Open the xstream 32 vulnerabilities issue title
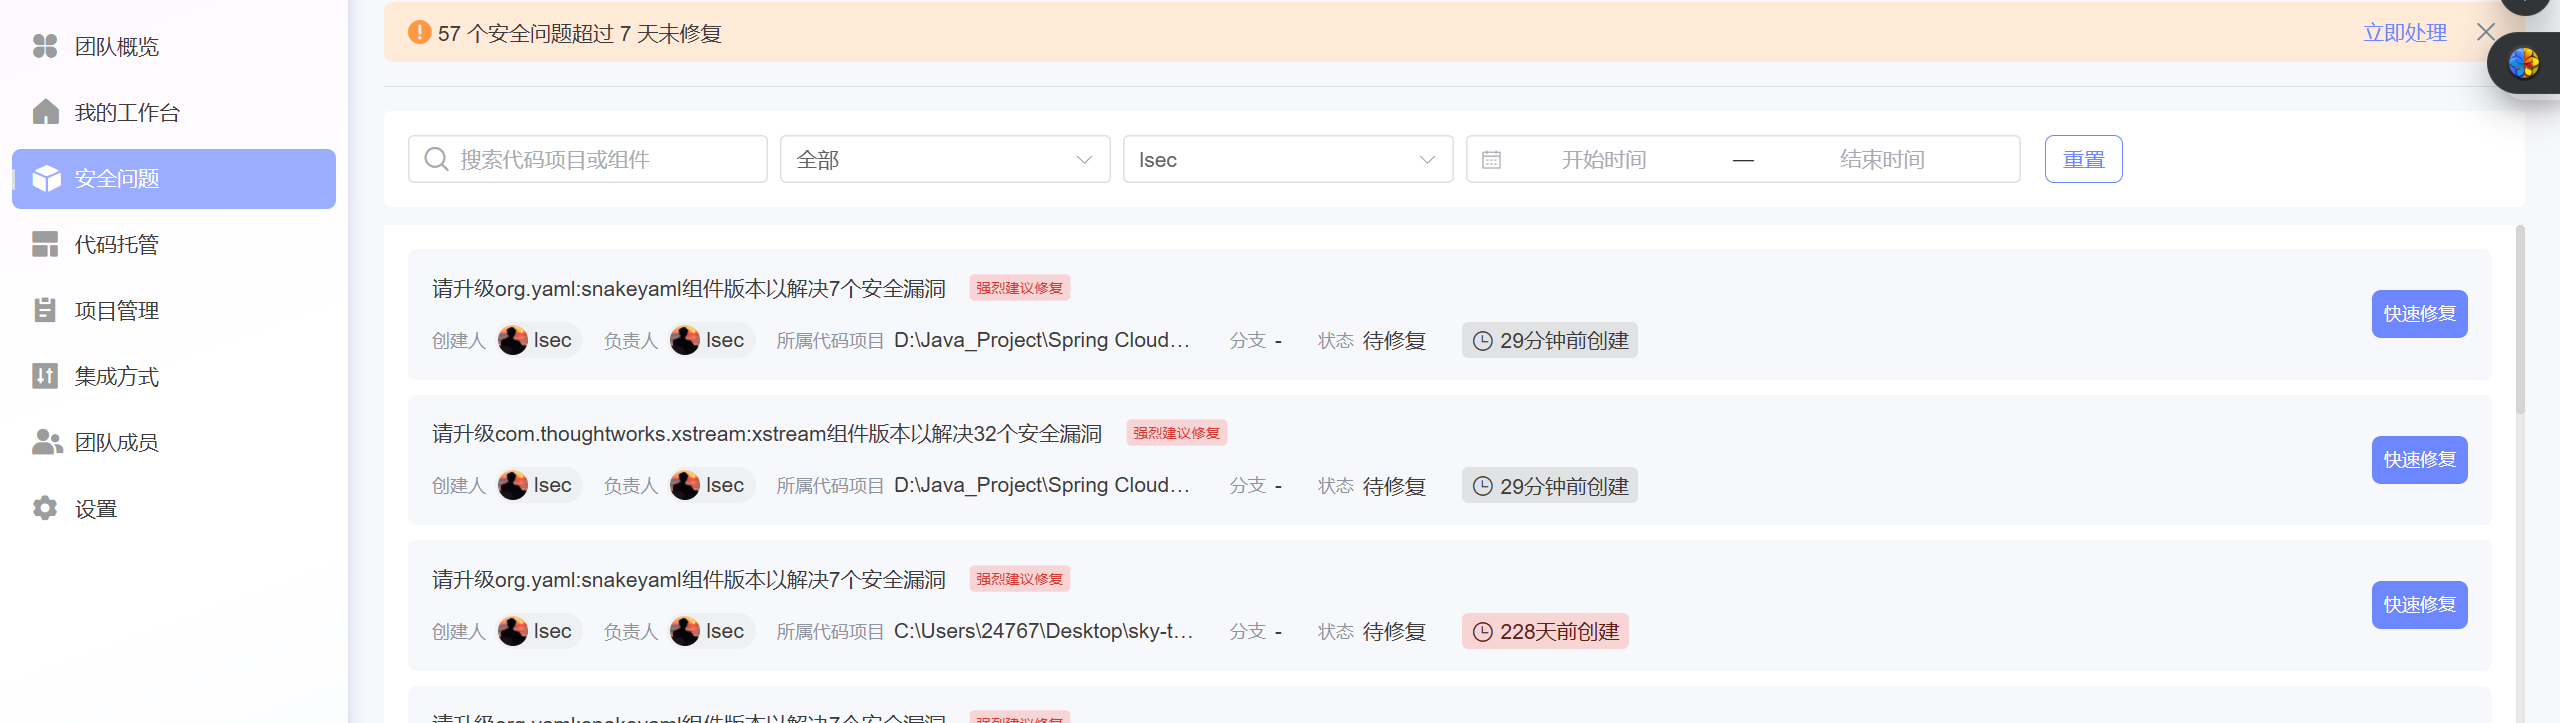 pyautogui.click(x=766, y=434)
